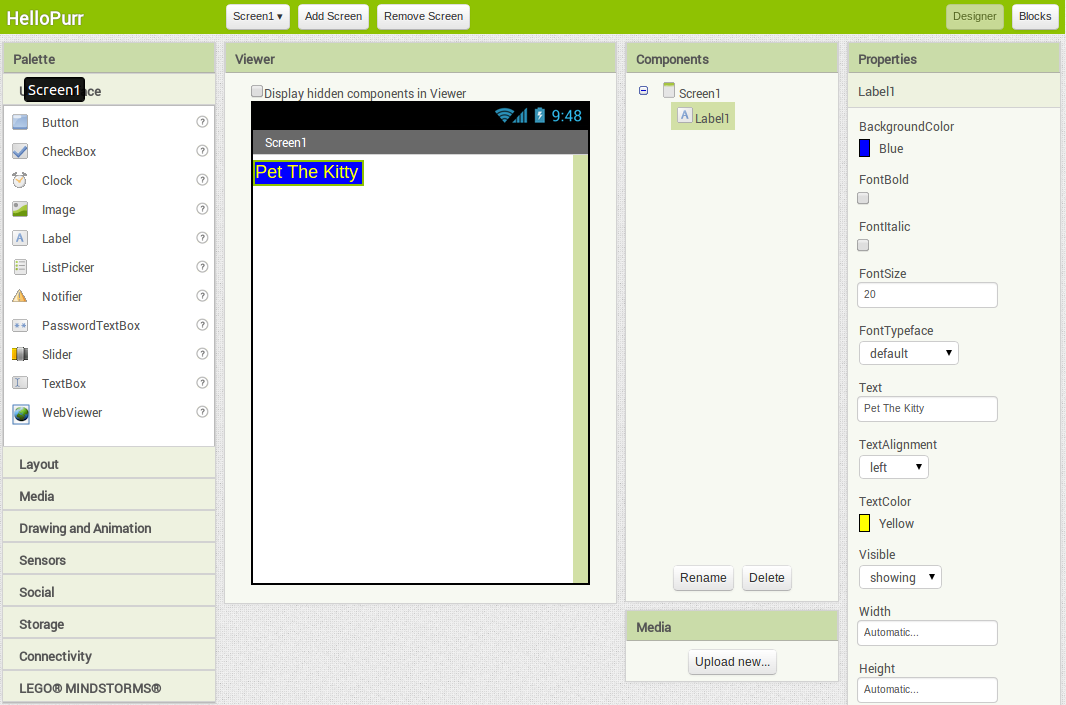The image size is (1066, 705).
Task: Click the Clock component icon
Action: (x=20, y=180)
